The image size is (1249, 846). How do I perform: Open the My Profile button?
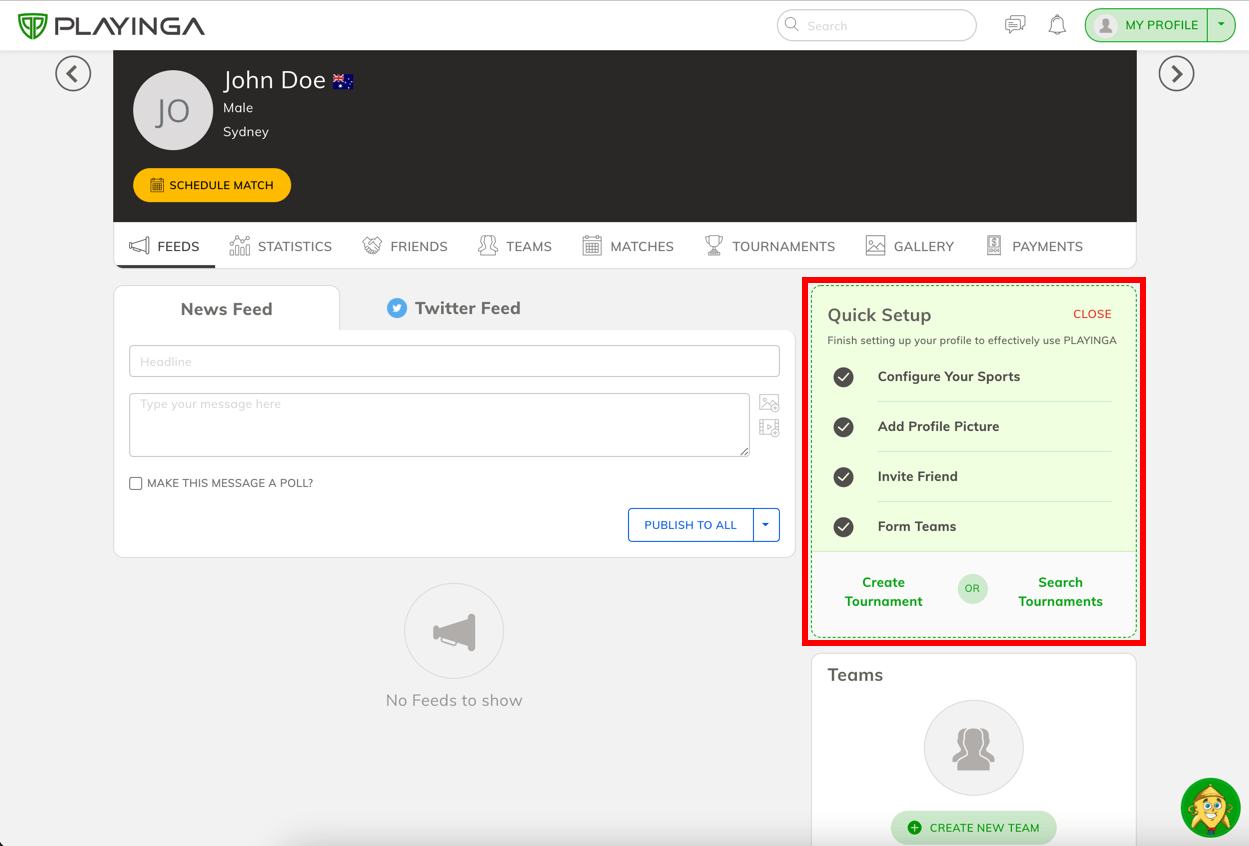pyautogui.click(x=1146, y=25)
